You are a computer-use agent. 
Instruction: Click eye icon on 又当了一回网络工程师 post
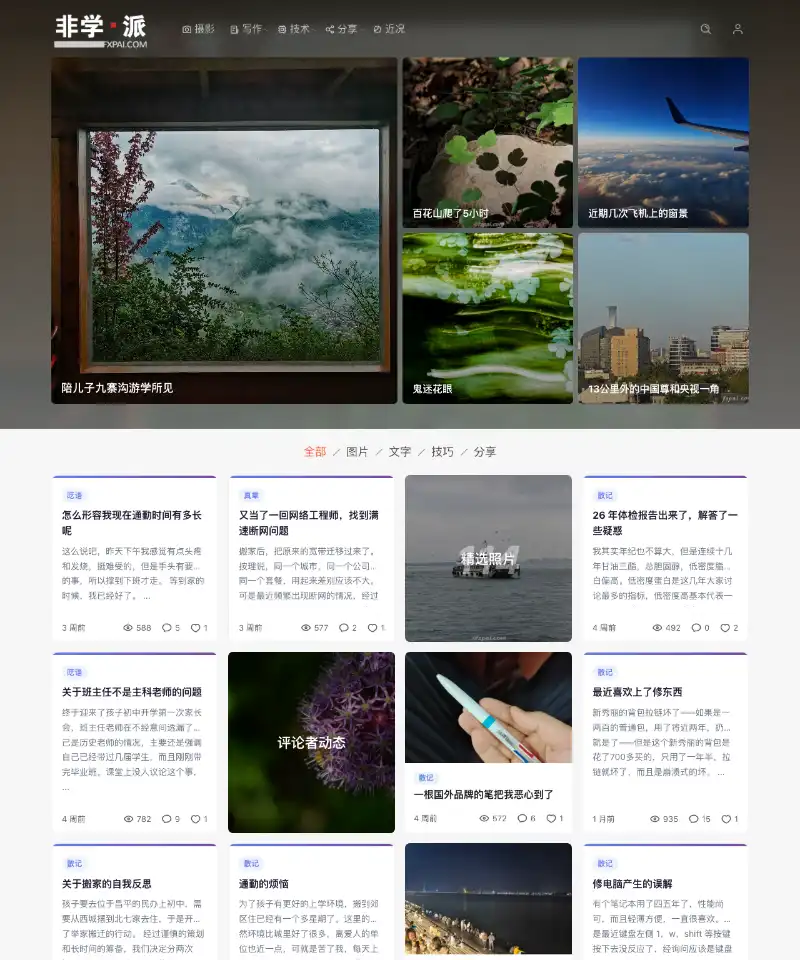(306, 628)
